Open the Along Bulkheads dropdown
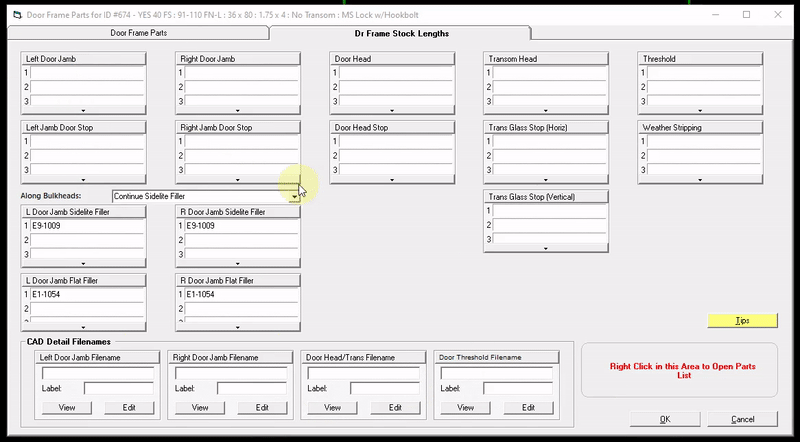This screenshot has width=800, height=442. [294, 197]
